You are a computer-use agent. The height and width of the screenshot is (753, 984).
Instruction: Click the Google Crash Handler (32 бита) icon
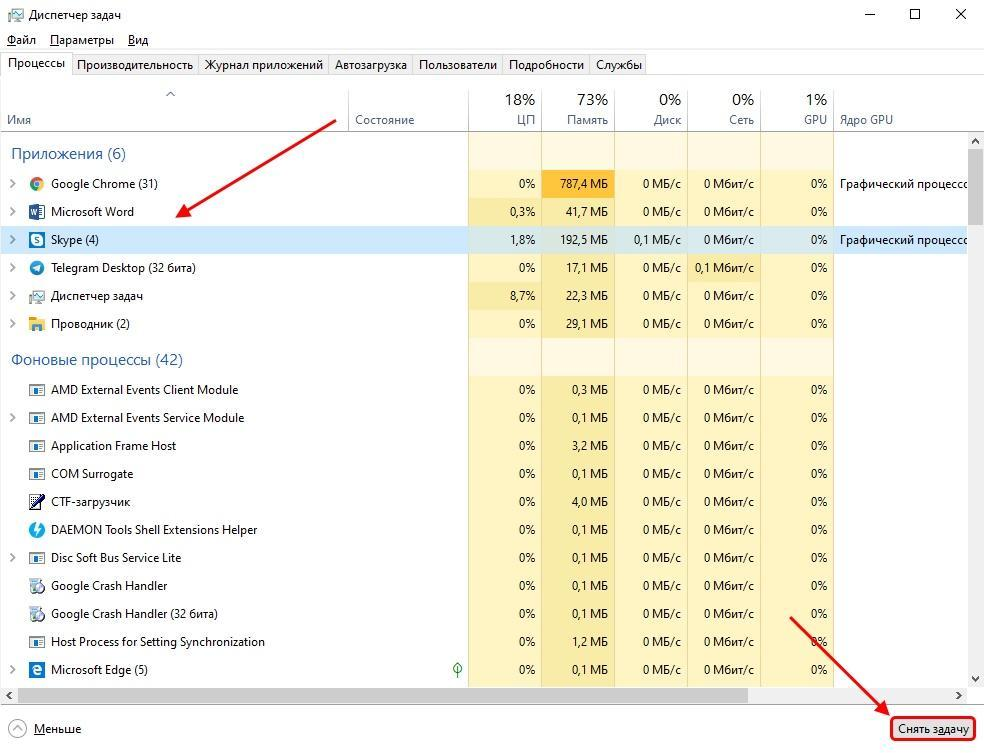(37, 614)
